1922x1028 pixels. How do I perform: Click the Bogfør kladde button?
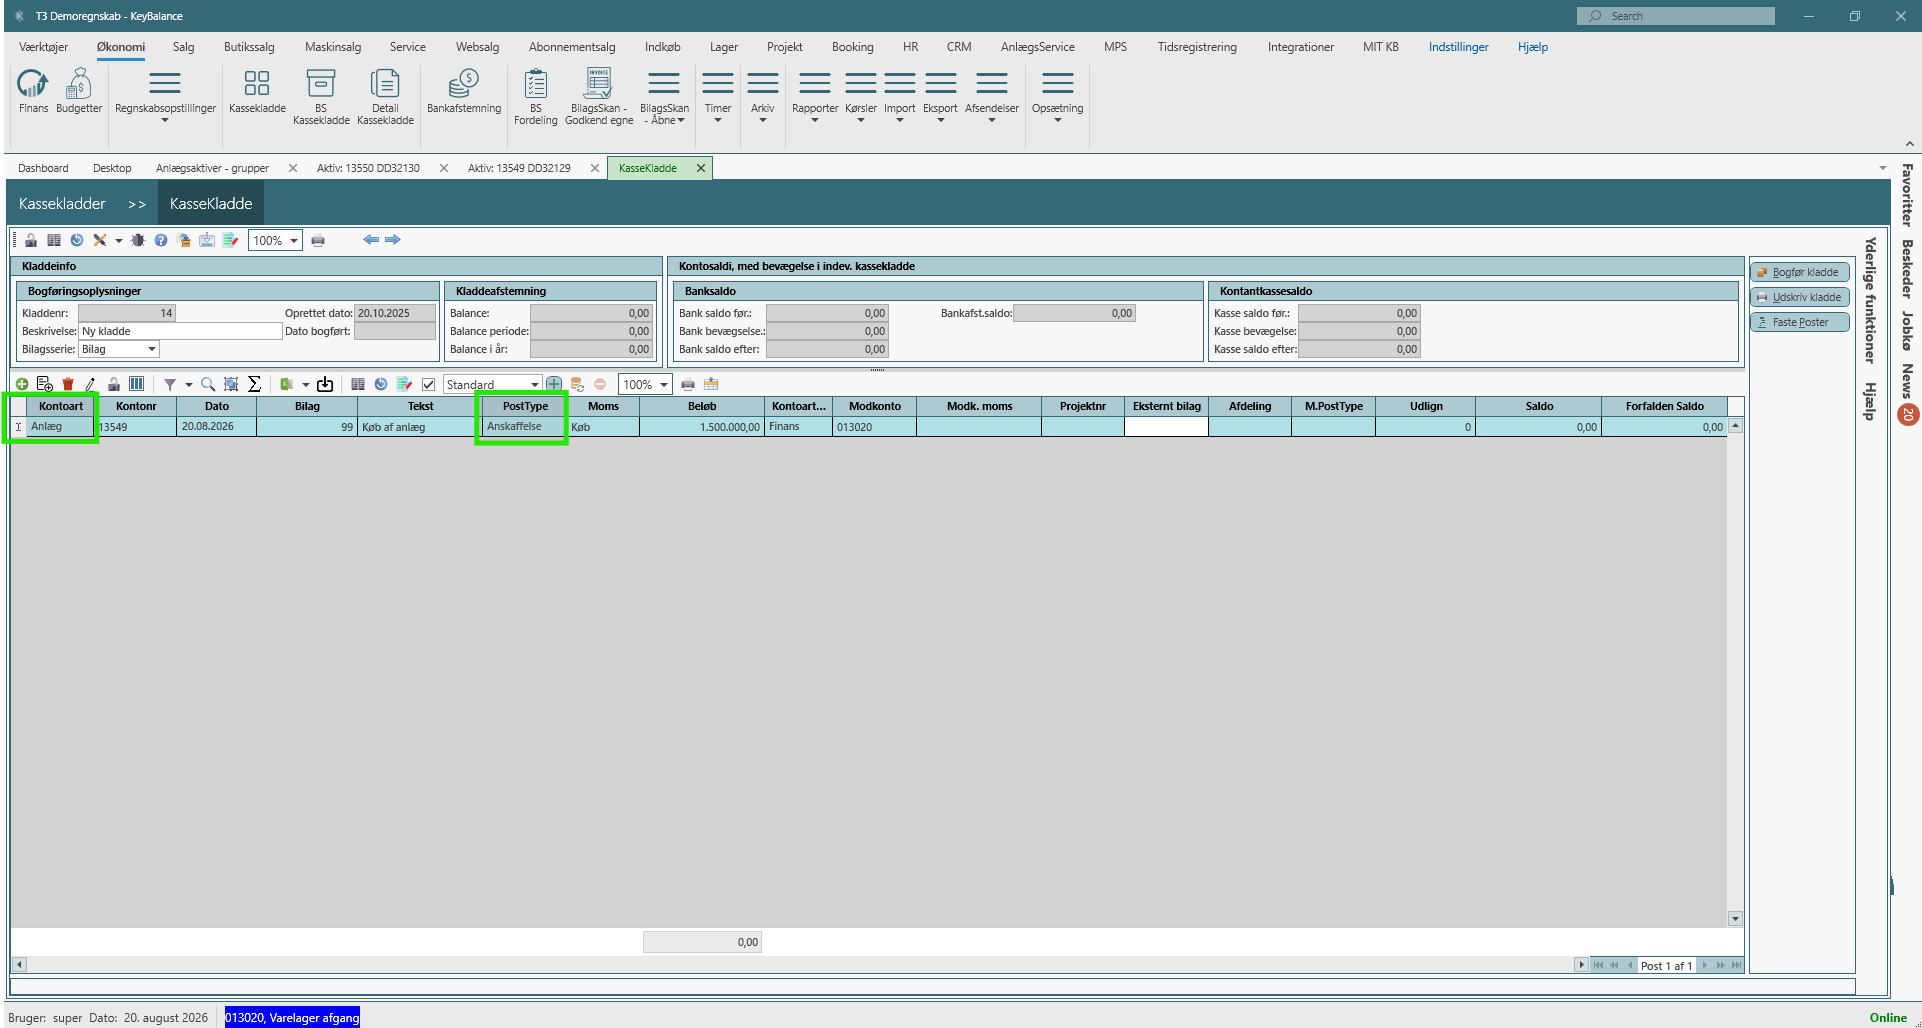click(x=1799, y=272)
